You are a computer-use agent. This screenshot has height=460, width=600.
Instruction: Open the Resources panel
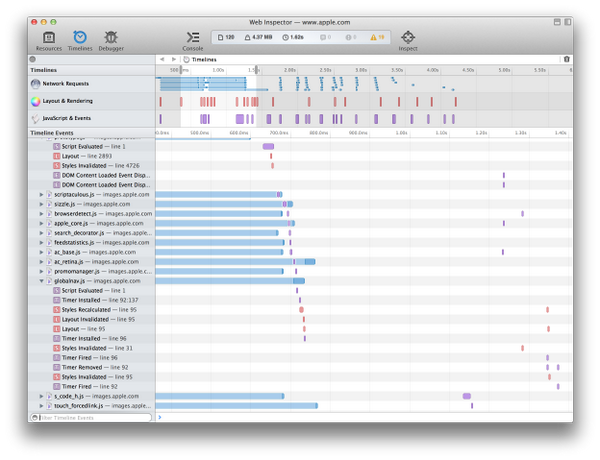point(49,41)
